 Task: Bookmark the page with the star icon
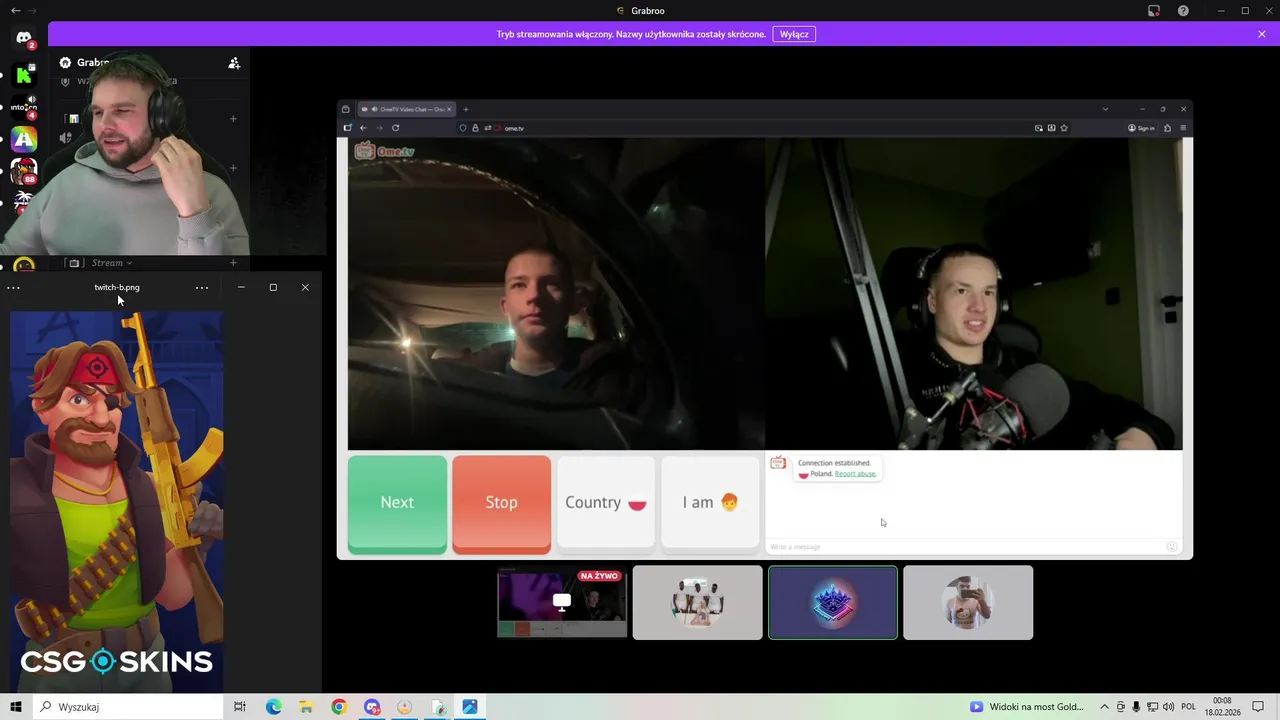tap(1064, 128)
